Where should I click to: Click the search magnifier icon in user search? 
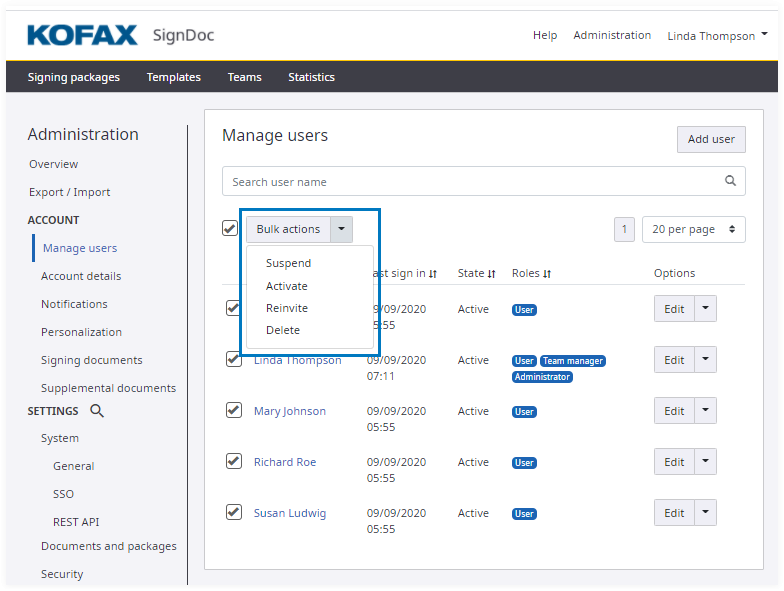(x=730, y=181)
